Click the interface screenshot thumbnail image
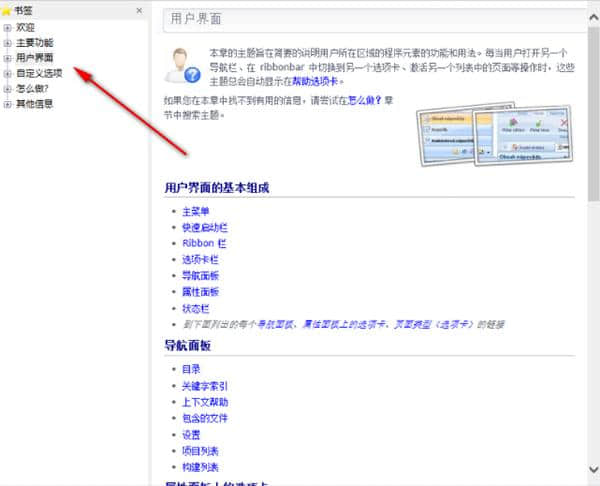Screen dimensions: 600x486 (x=493, y=136)
